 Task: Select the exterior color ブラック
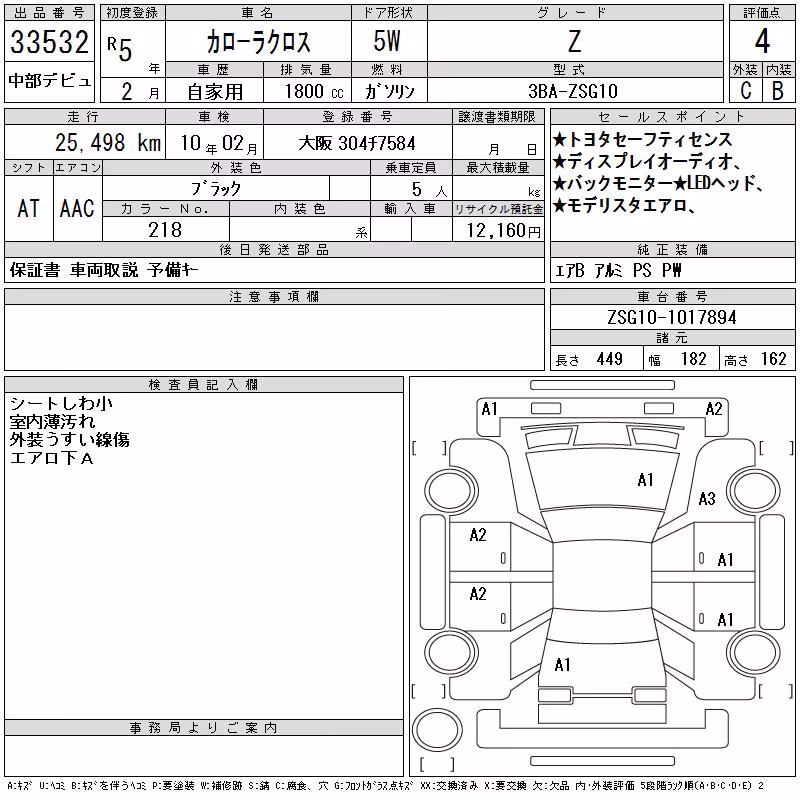[216, 189]
